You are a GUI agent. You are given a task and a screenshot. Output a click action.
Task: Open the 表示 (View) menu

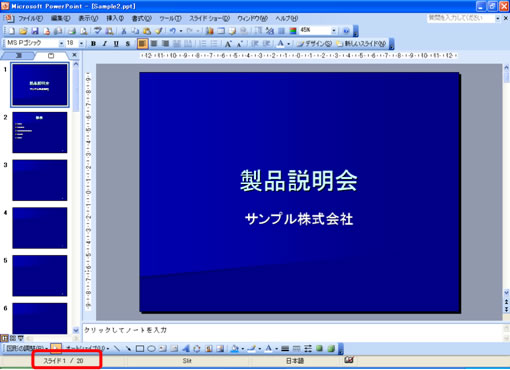[88, 19]
